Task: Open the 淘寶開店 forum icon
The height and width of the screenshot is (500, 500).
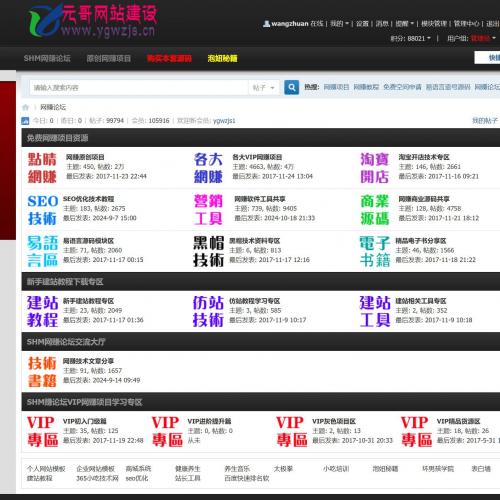Action: (375, 168)
